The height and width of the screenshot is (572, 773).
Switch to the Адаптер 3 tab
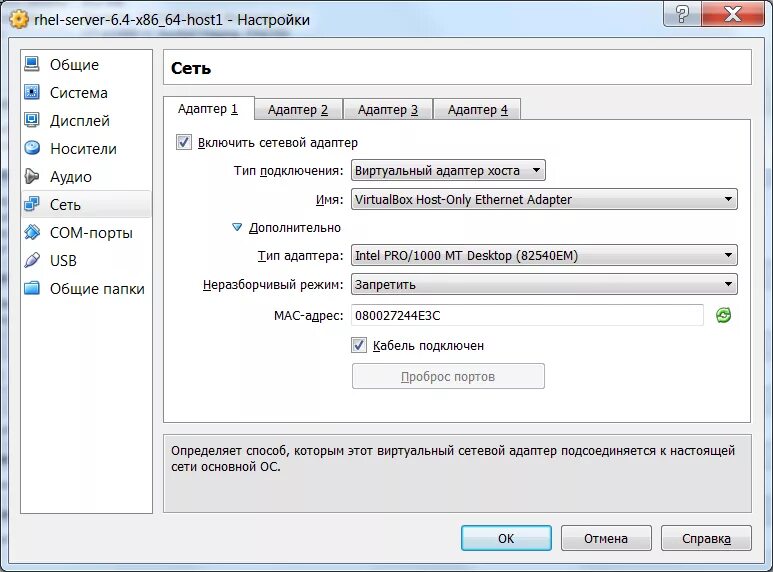point(387,109)
